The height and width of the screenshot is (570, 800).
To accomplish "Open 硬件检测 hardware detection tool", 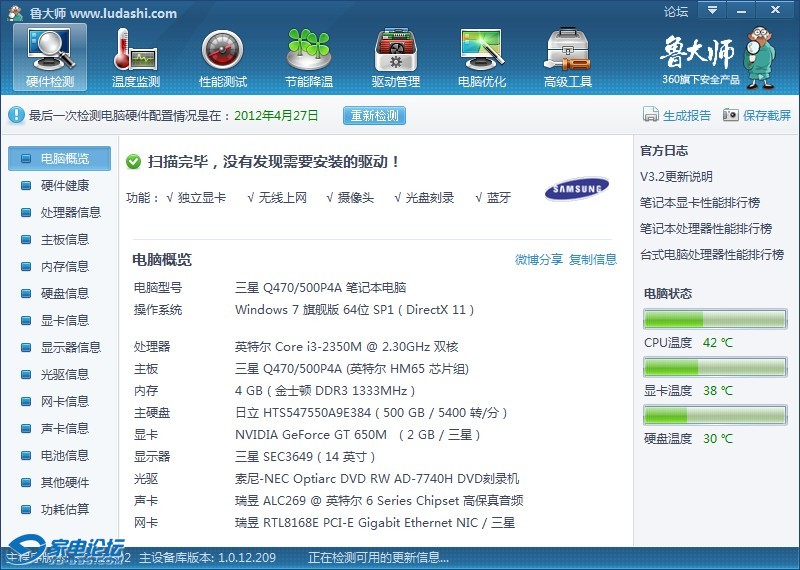I will [50, 57].
